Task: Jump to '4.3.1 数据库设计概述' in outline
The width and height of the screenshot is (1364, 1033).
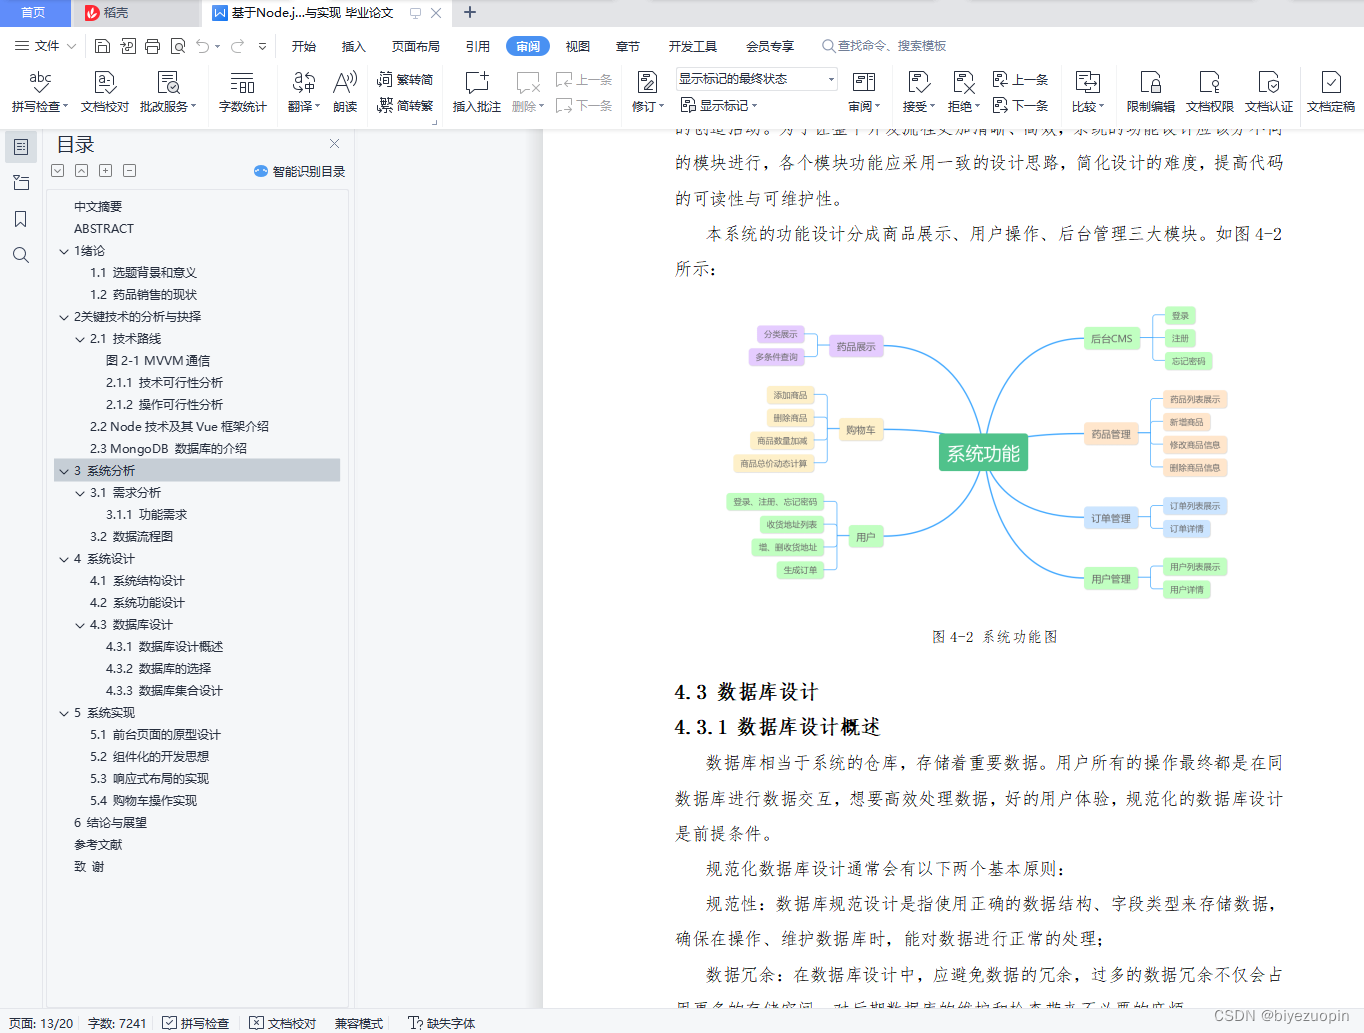Action: pos(165,647)
